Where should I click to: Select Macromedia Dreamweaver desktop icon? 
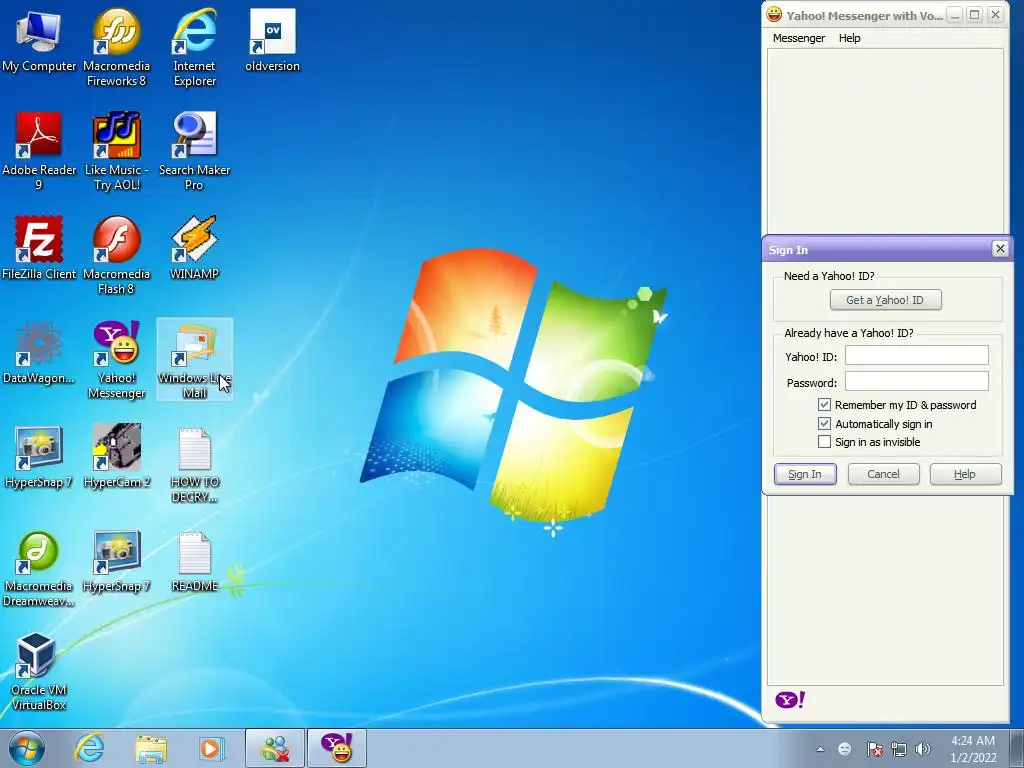click(x=39, y=568)
